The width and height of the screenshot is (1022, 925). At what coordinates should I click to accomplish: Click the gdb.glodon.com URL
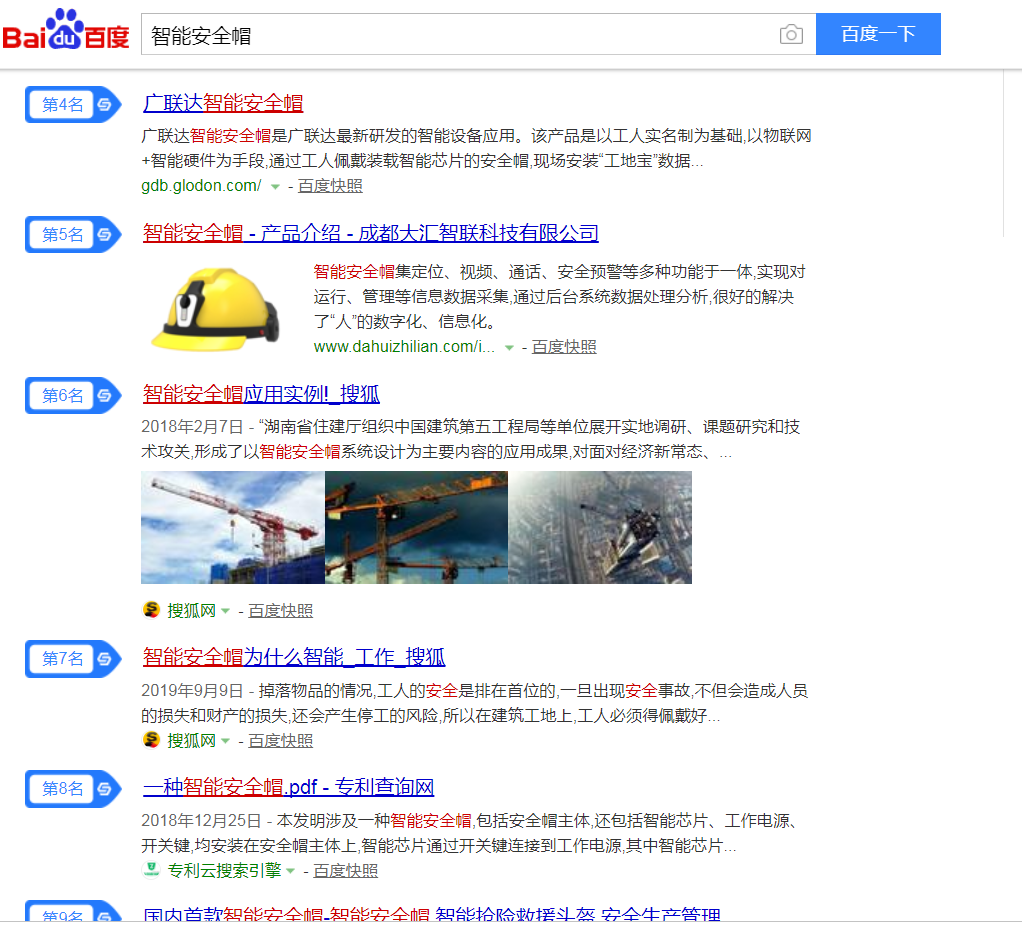(x=201, y=186)
